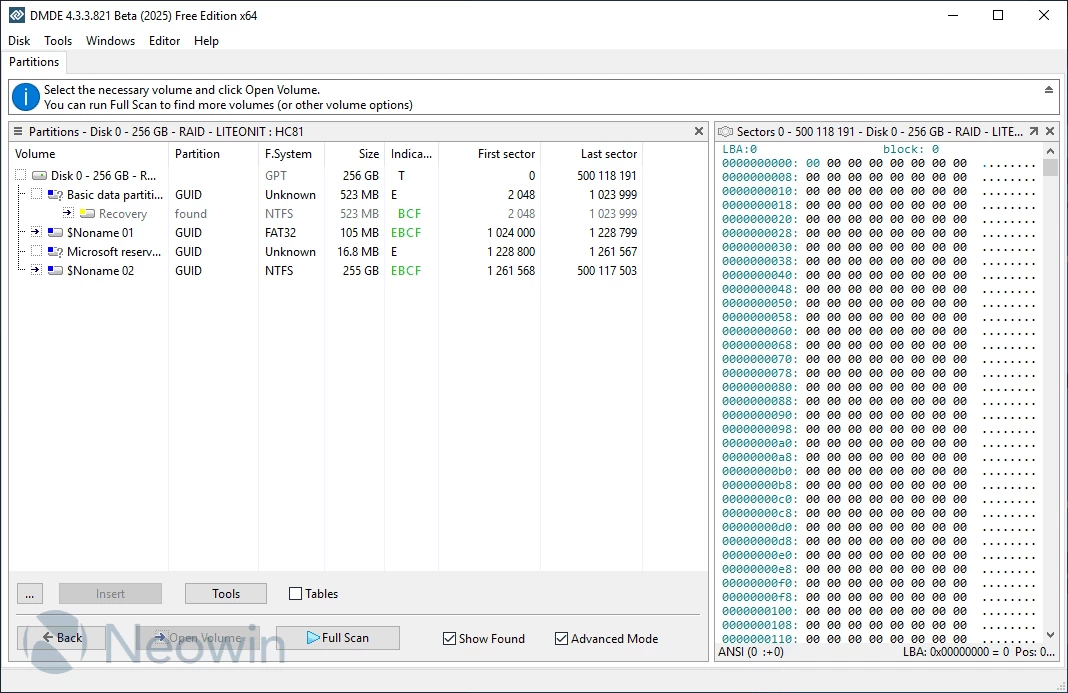Viewport: 1068px width, 693px height.
Task: Collapse the hint bar with its eject-style arrow
Action: click(1048, 90)
